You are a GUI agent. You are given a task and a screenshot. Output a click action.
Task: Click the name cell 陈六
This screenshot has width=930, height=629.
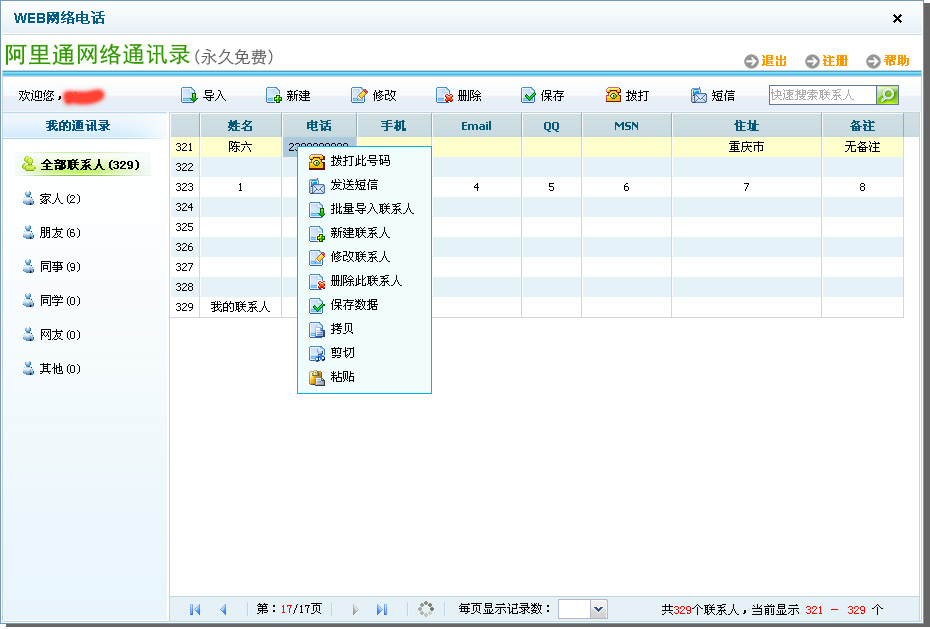tap(240, 147)
